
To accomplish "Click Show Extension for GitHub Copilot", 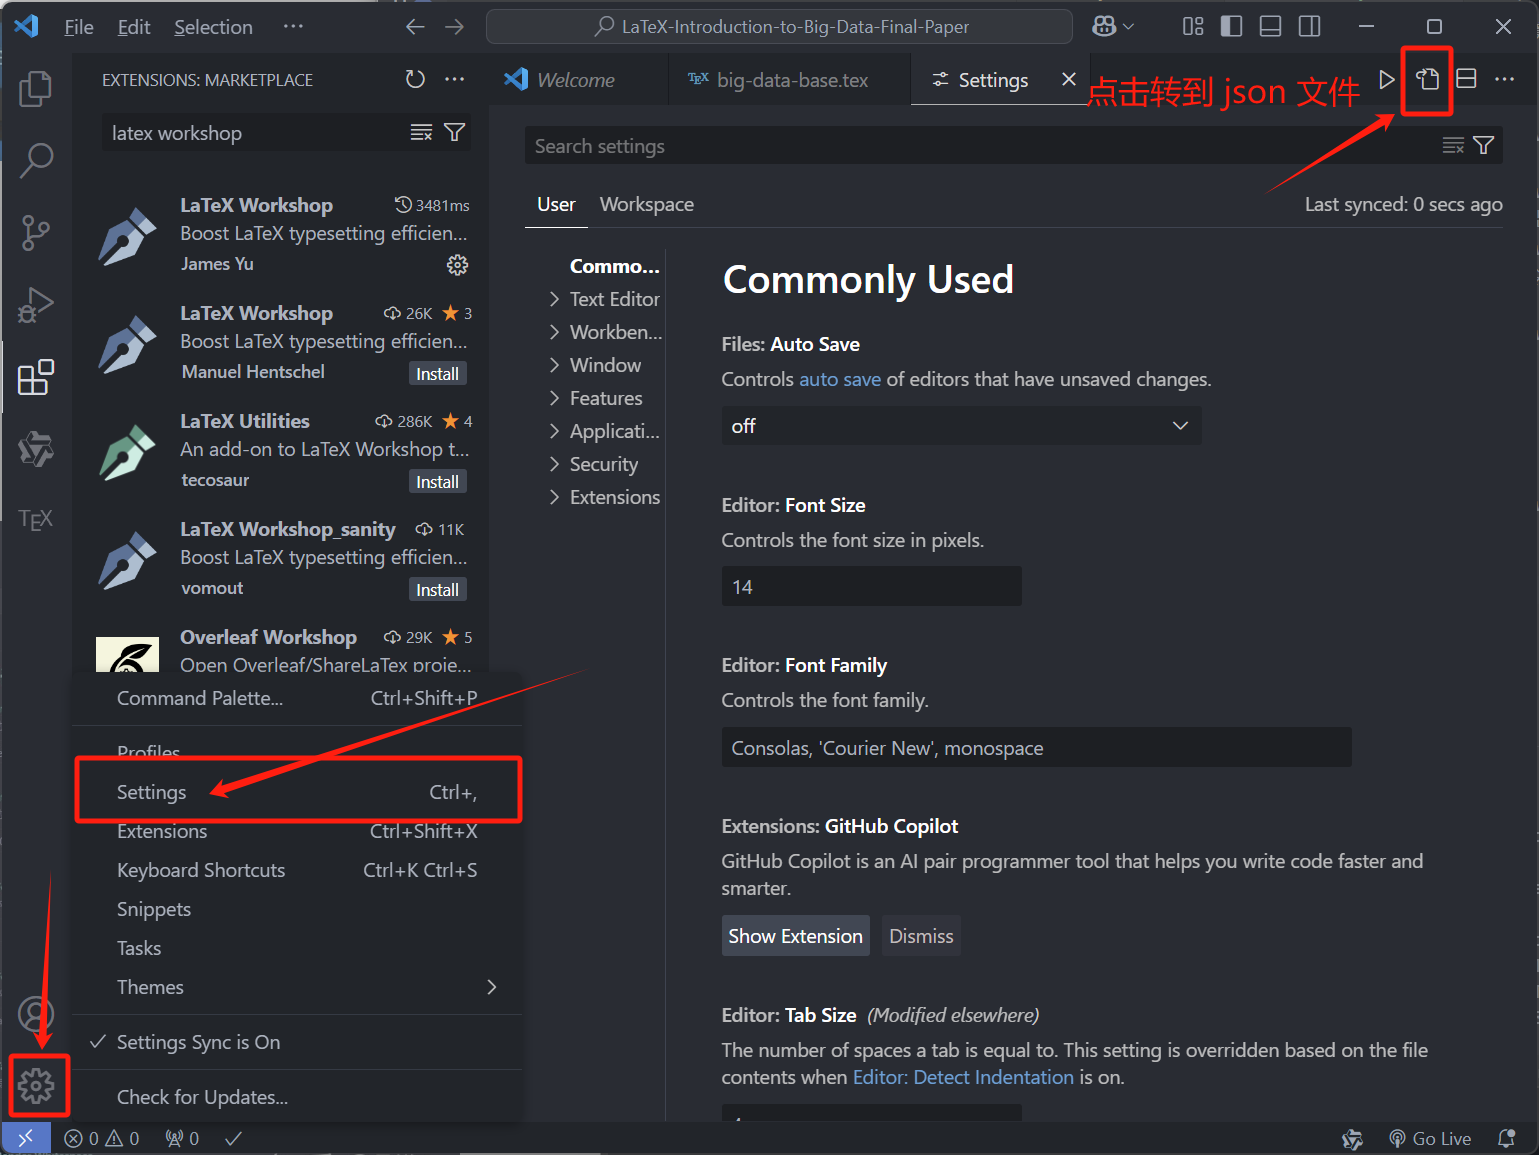I will coord(795,936).
